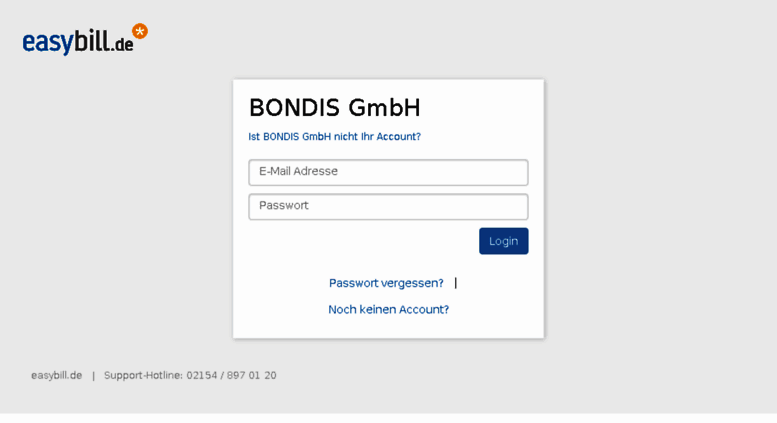Viewport: 777px width, 423px height.
Task: Click the blank area left of the Login button
Action: [x=364, y=241]
